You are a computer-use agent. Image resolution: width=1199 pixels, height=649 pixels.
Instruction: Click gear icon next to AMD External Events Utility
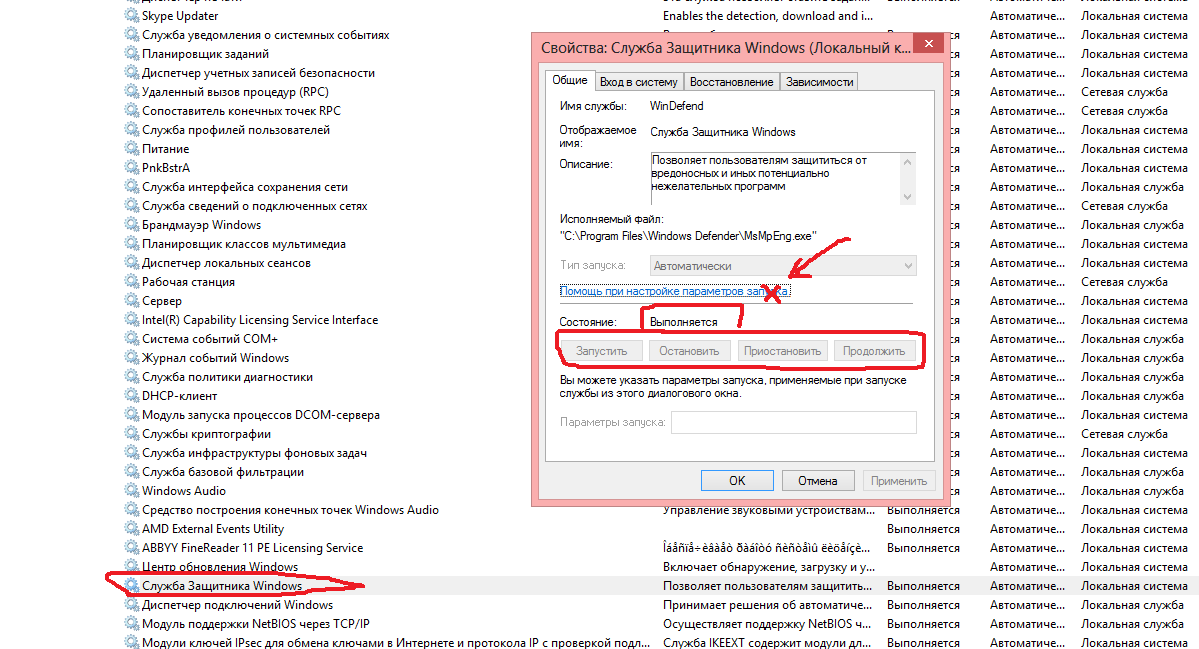click(x=132, y=529)
